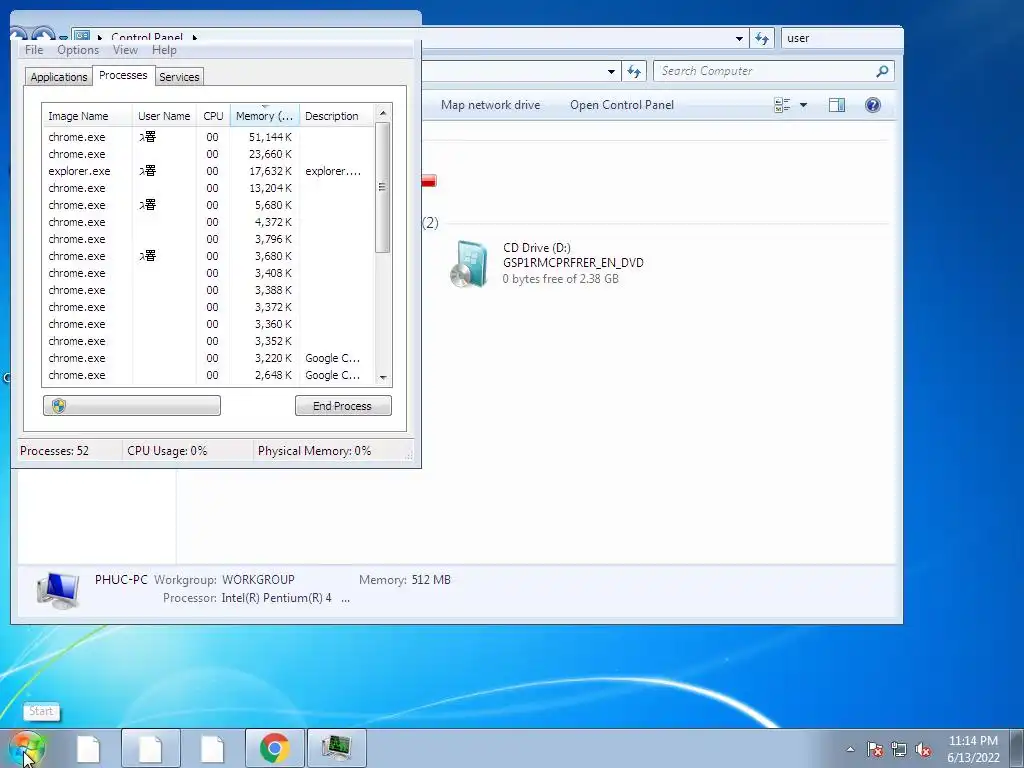Switch to the Services tab
Viewport: 1024px width, 768px height.
[x=179, y=77]
